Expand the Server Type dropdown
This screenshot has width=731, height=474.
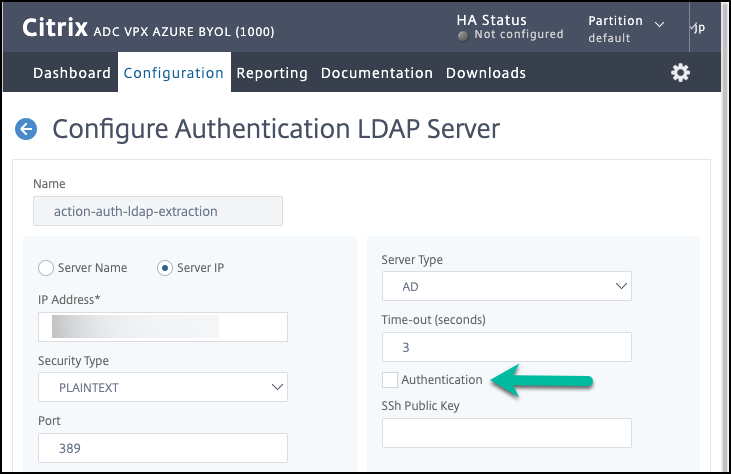coord(506,287)
